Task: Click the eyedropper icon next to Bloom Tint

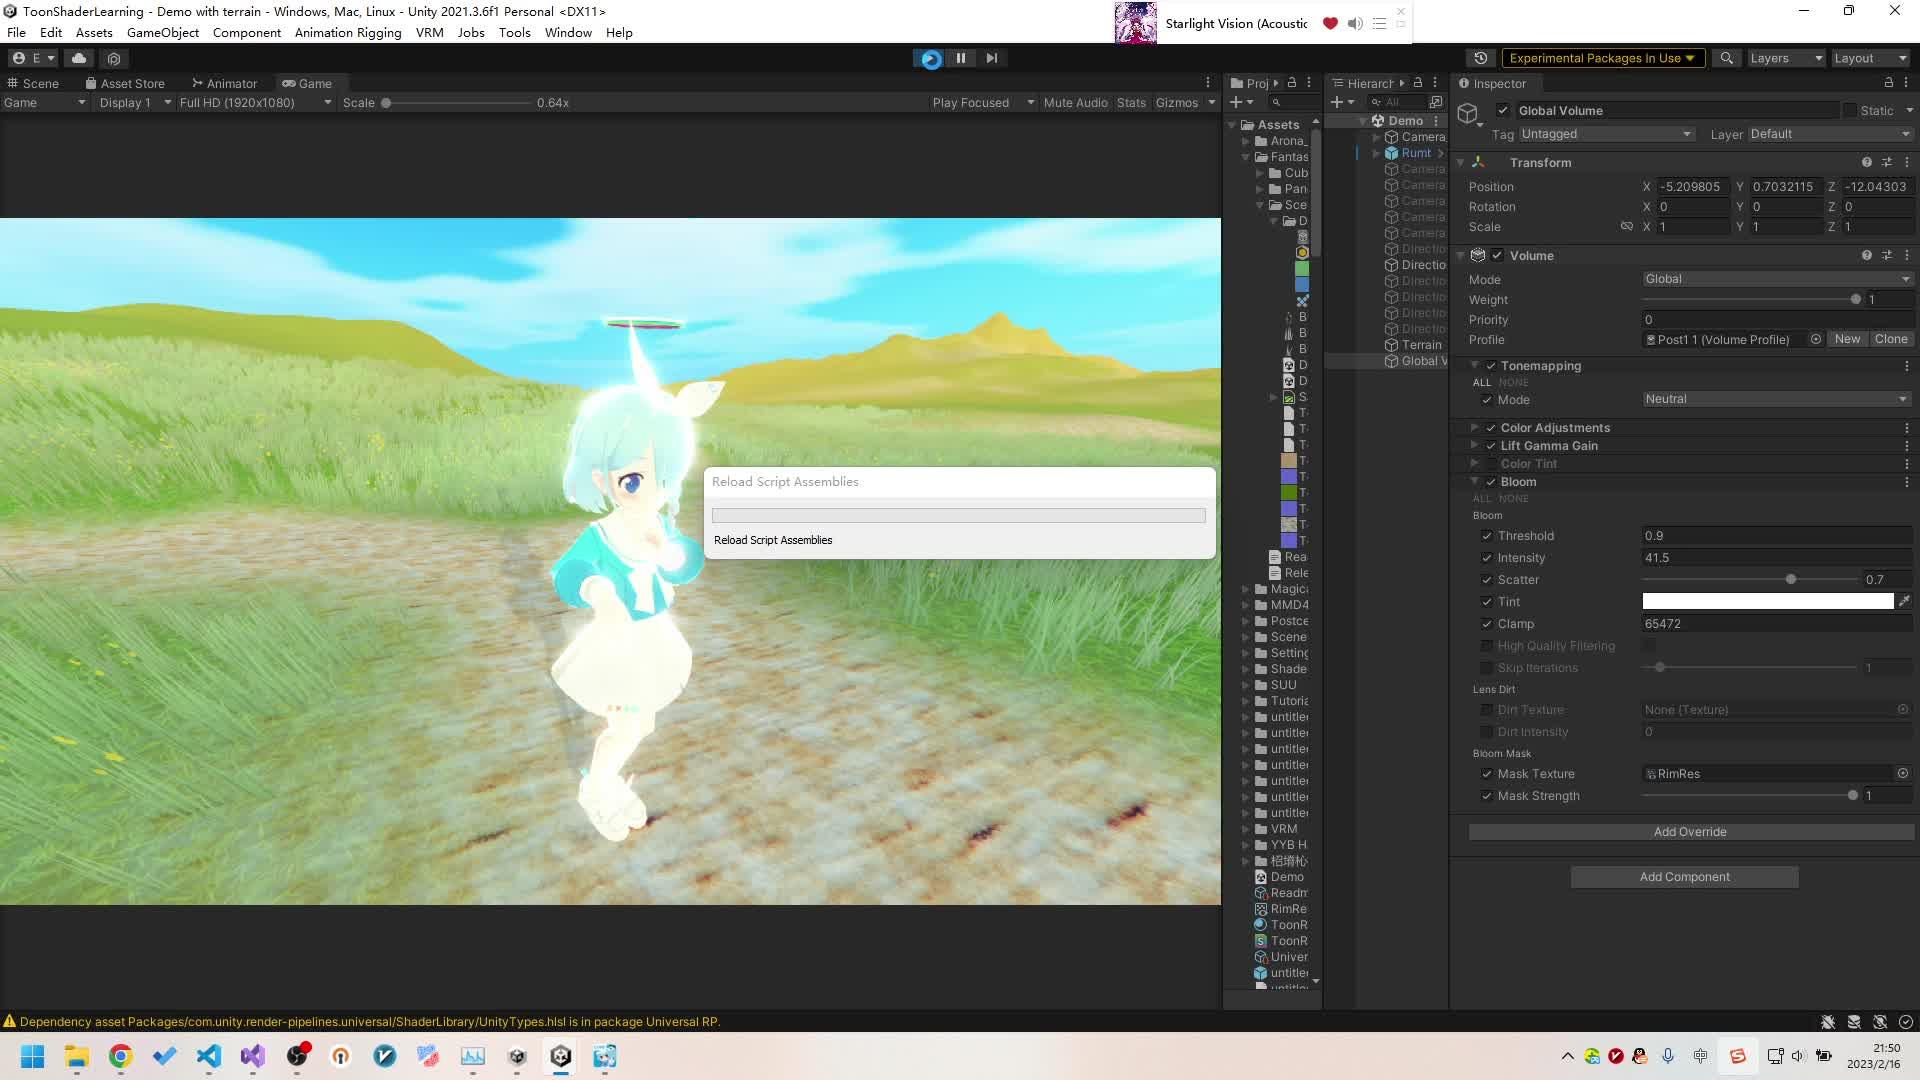Action: tap(1905, 601)
